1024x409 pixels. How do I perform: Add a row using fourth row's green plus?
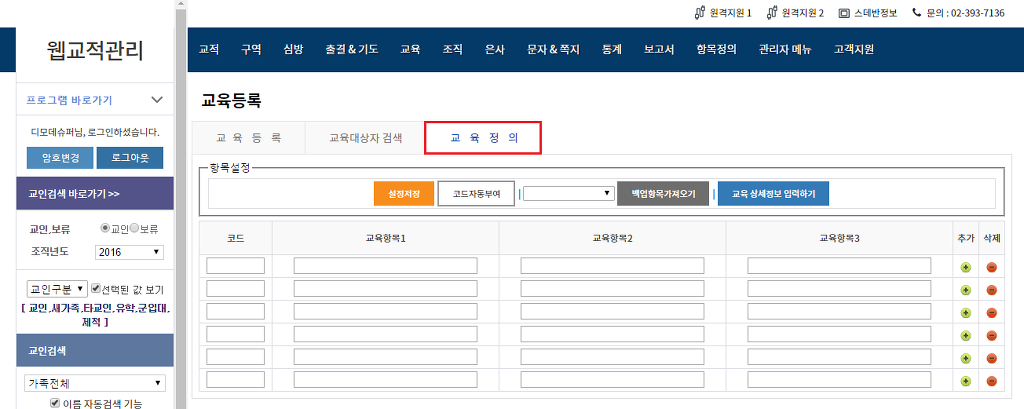tap(966, 336)
